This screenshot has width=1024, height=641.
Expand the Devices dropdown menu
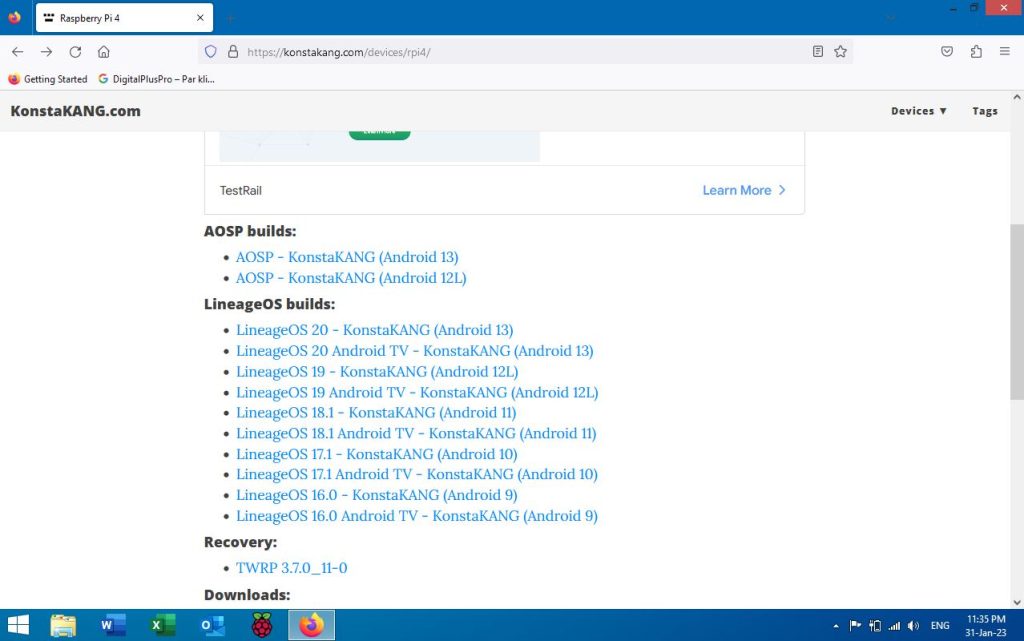919,111
